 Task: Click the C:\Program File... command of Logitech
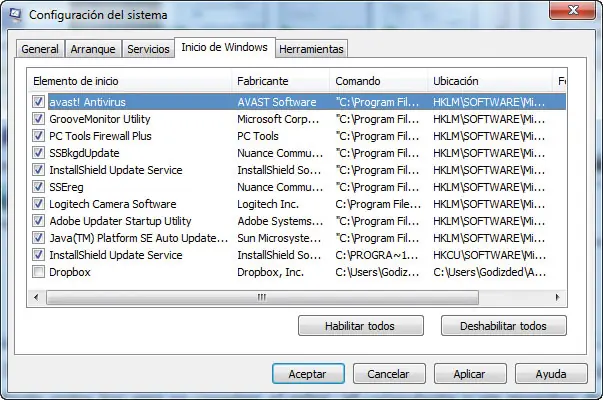(x=378, y=204)
